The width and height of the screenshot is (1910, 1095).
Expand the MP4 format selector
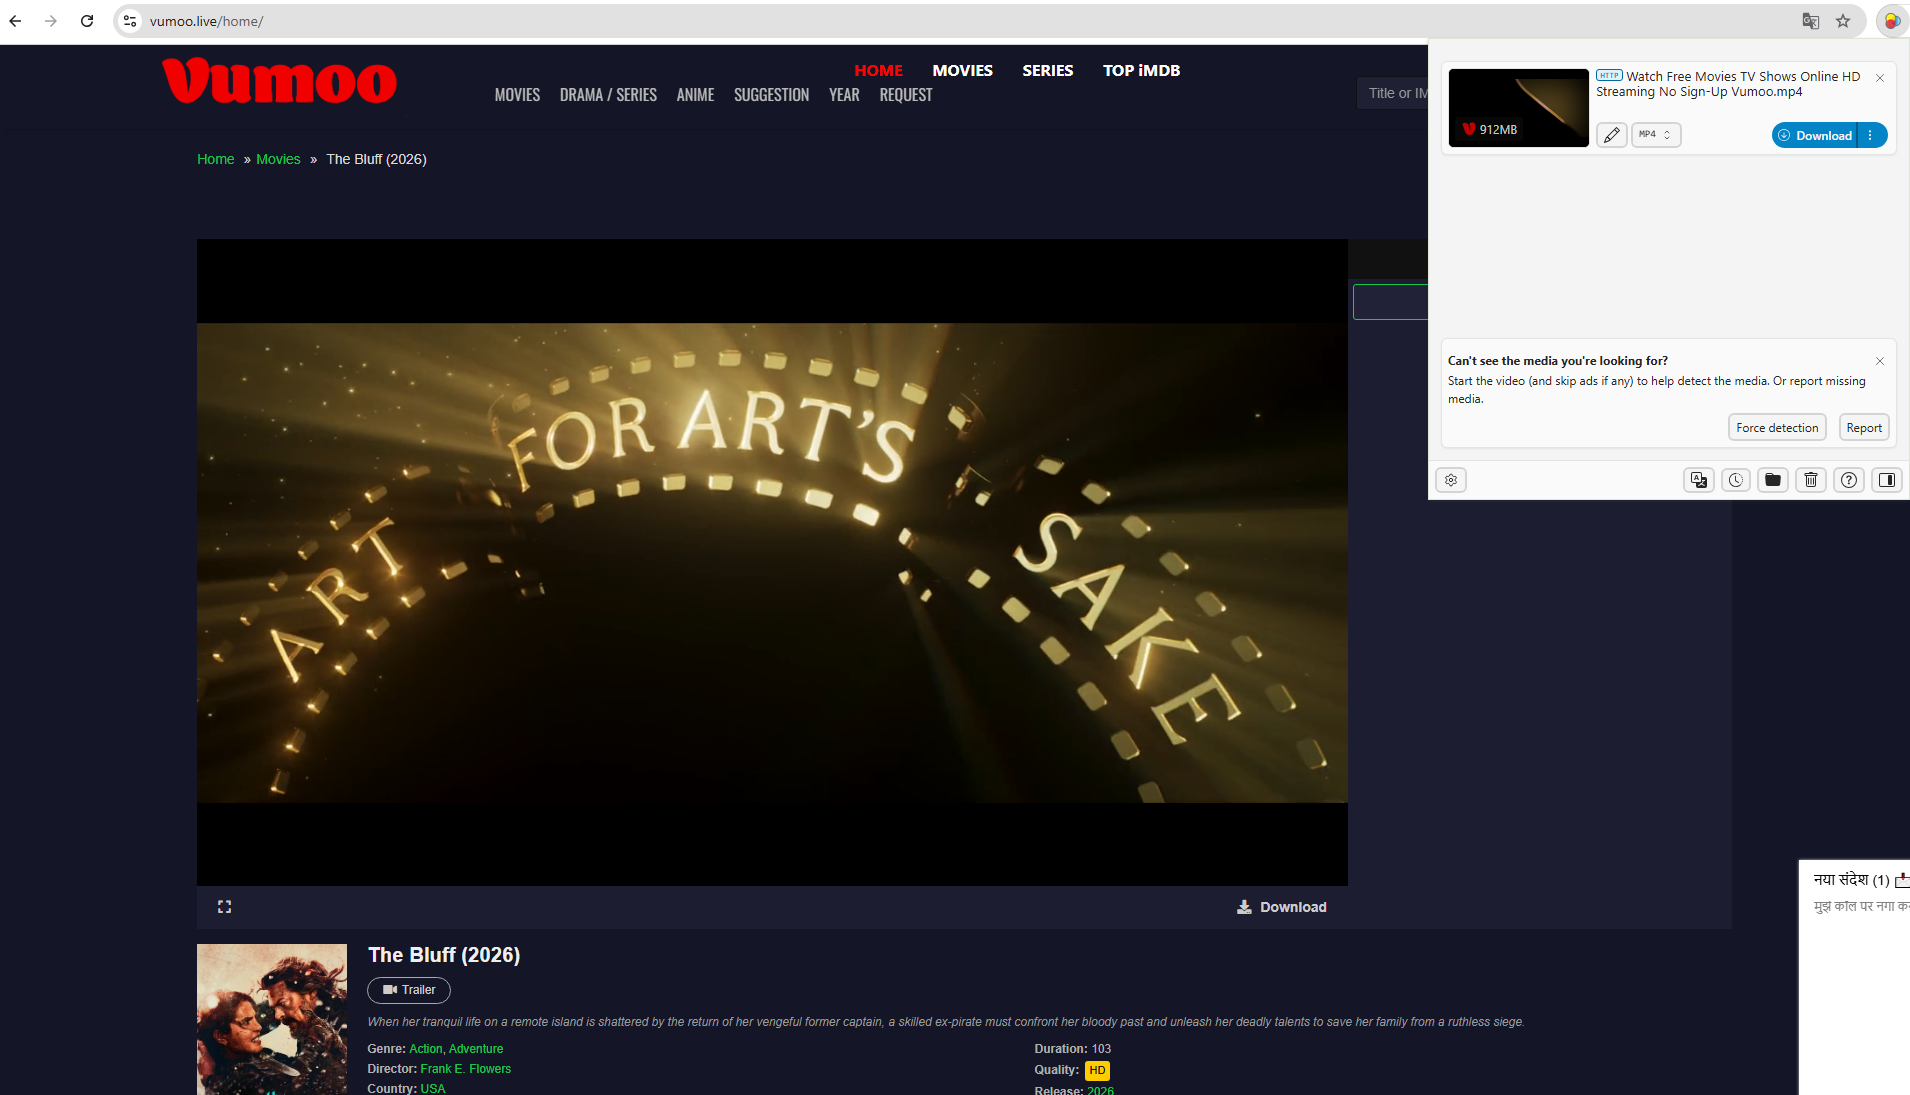(1656, 135)
